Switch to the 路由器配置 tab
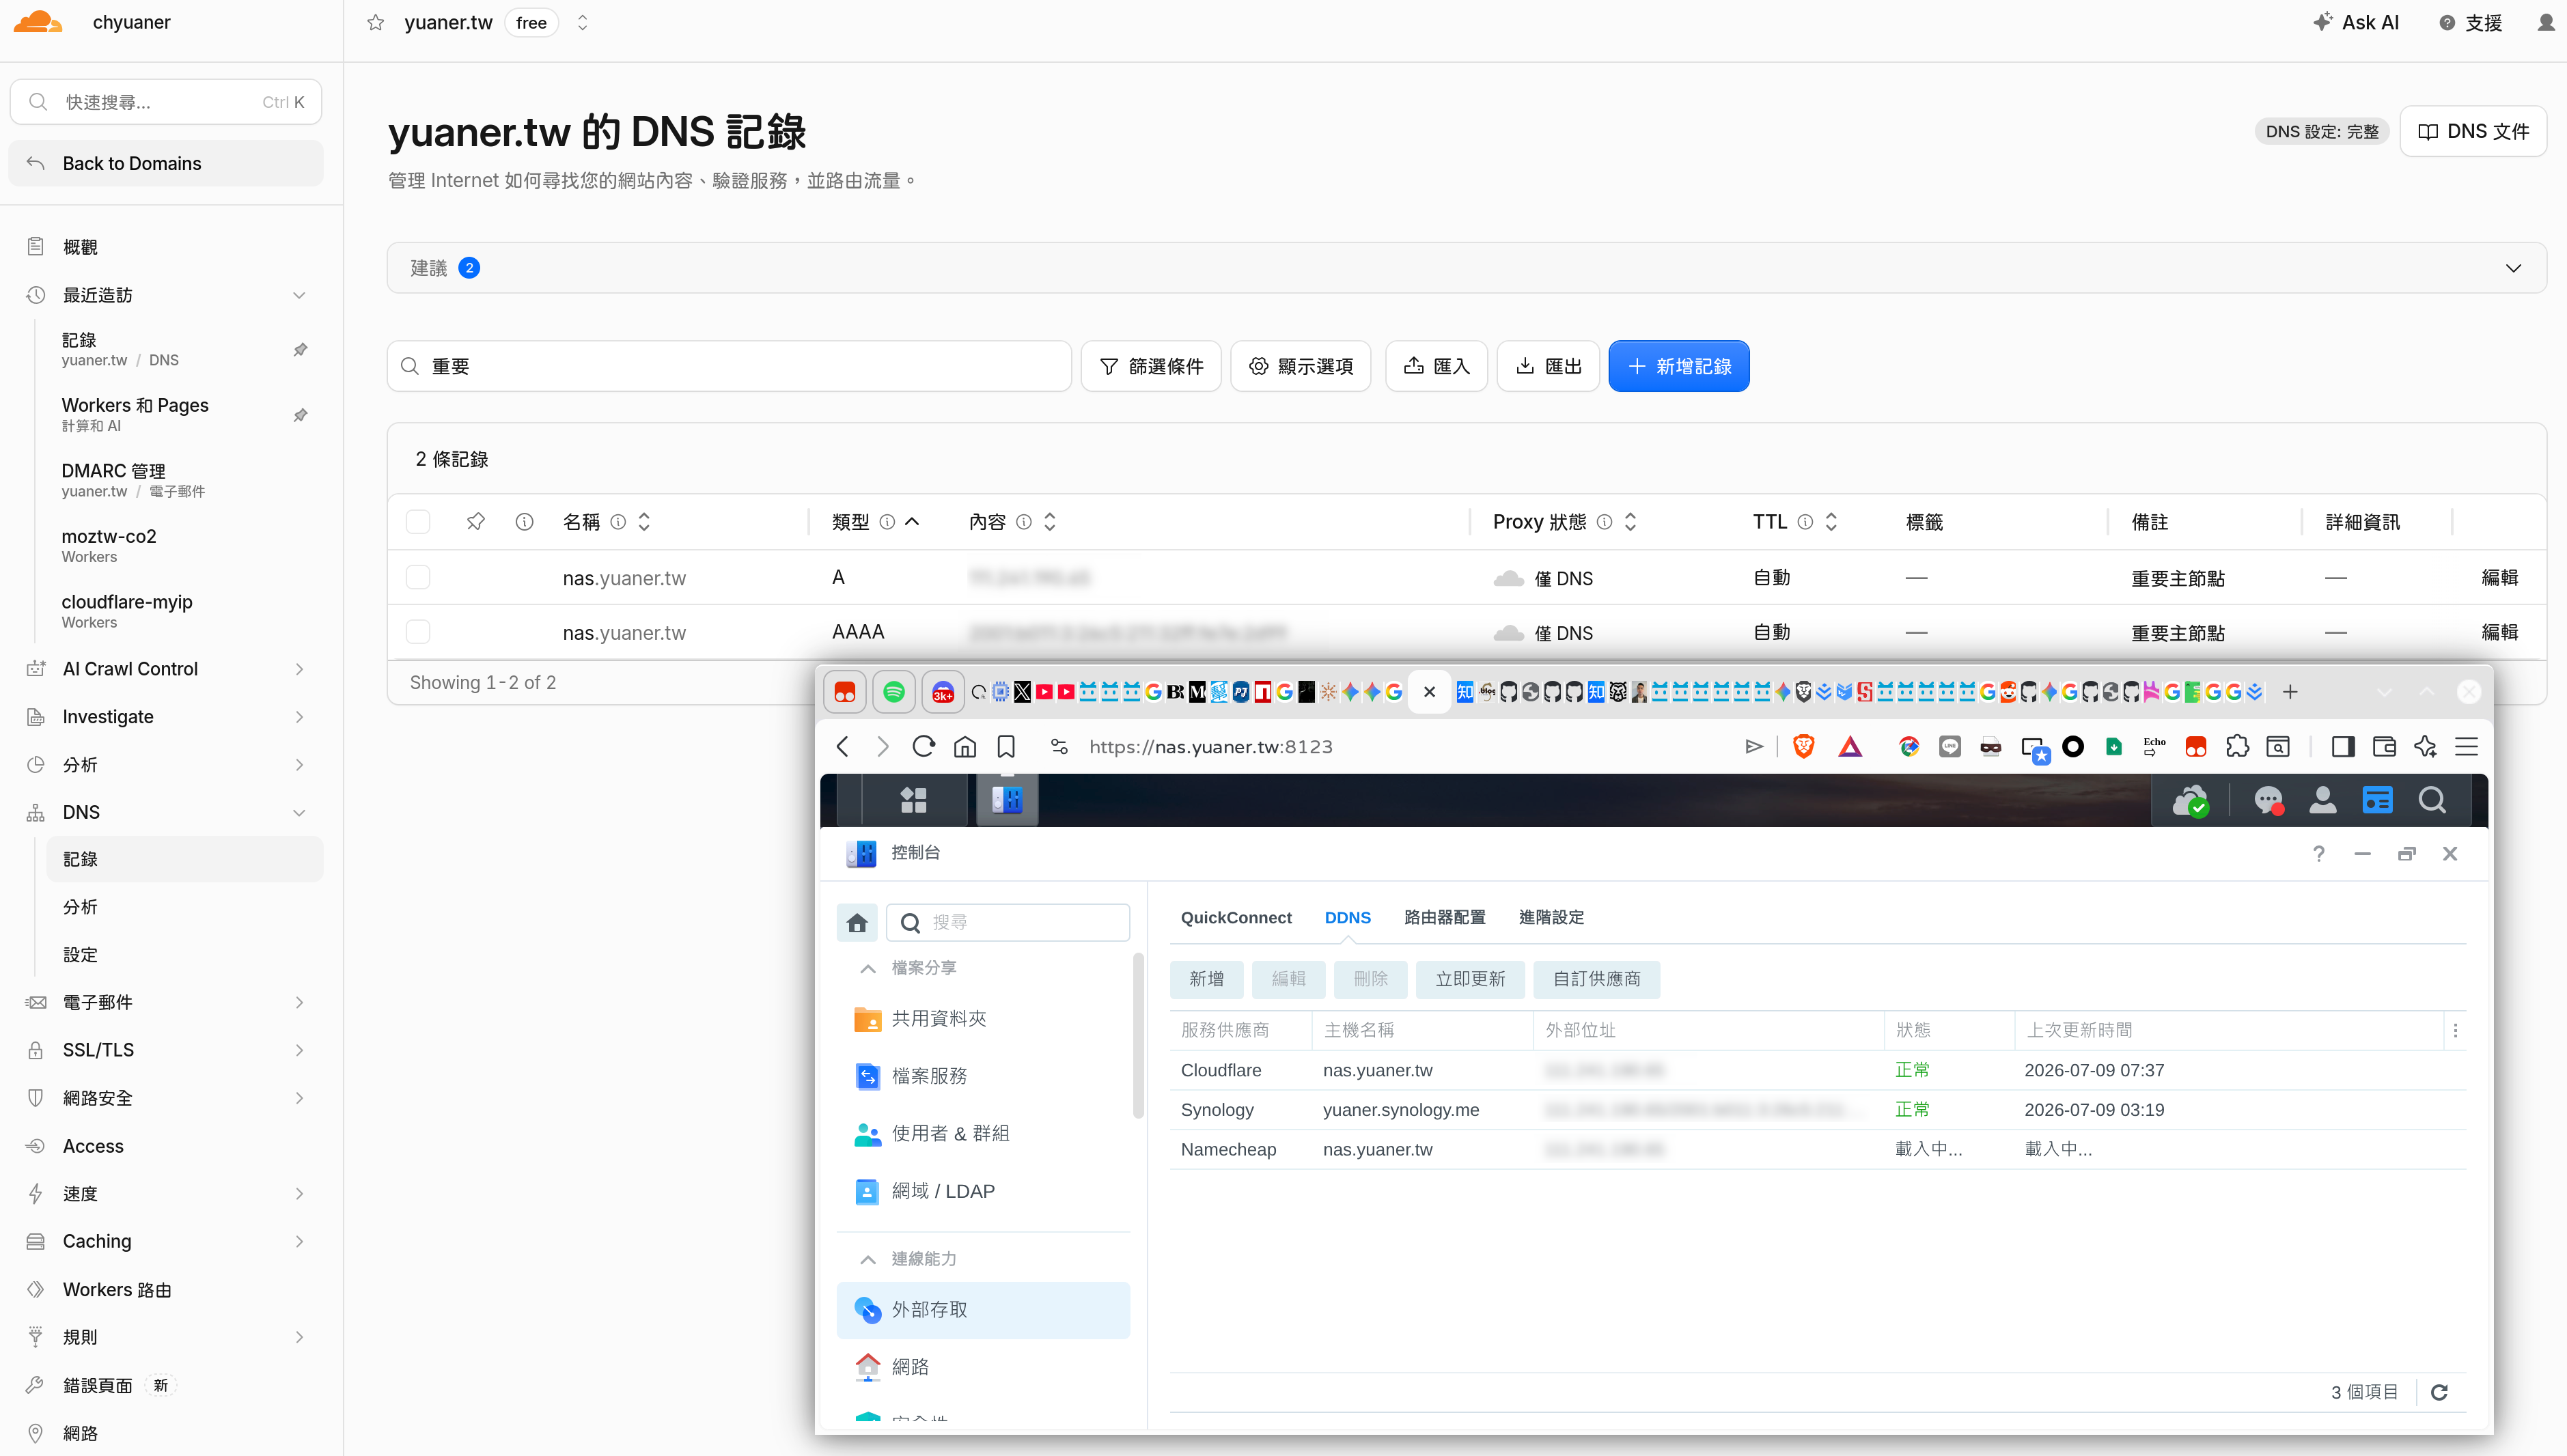 1445,917
